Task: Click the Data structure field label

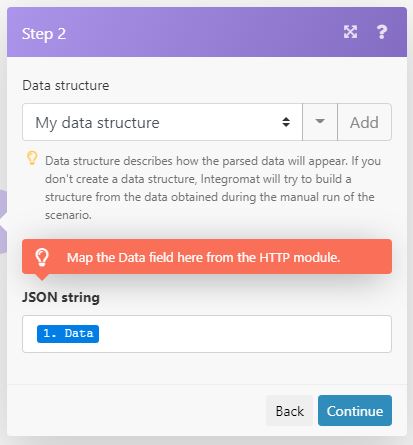Action: [x=66, y=86]
